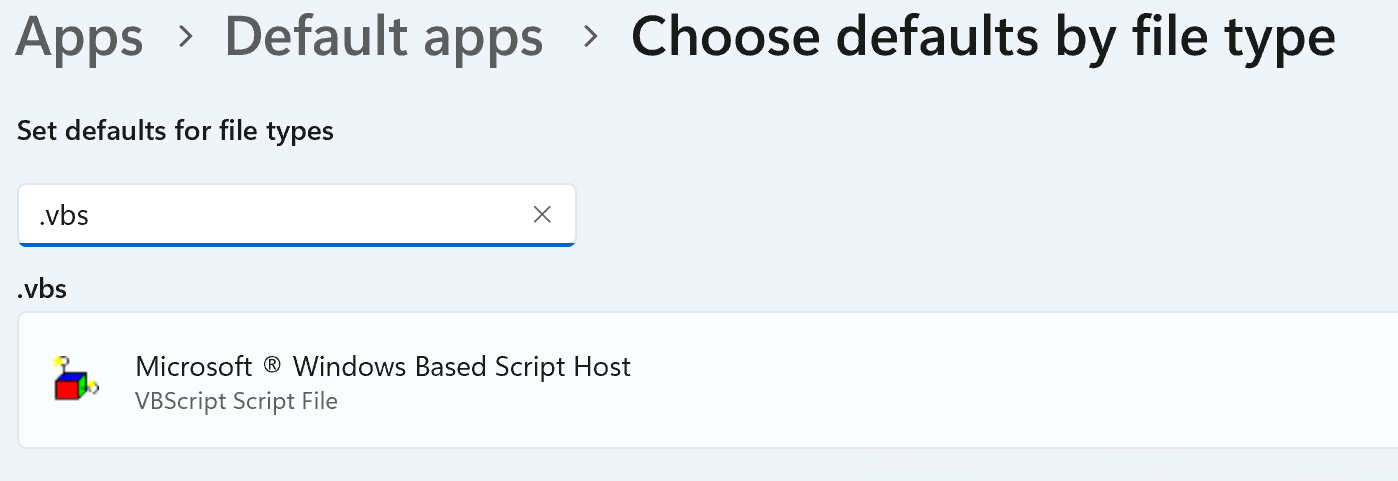Click the word Host in app name
This screenshot has height=481, width=1398.
pos(601,367)
